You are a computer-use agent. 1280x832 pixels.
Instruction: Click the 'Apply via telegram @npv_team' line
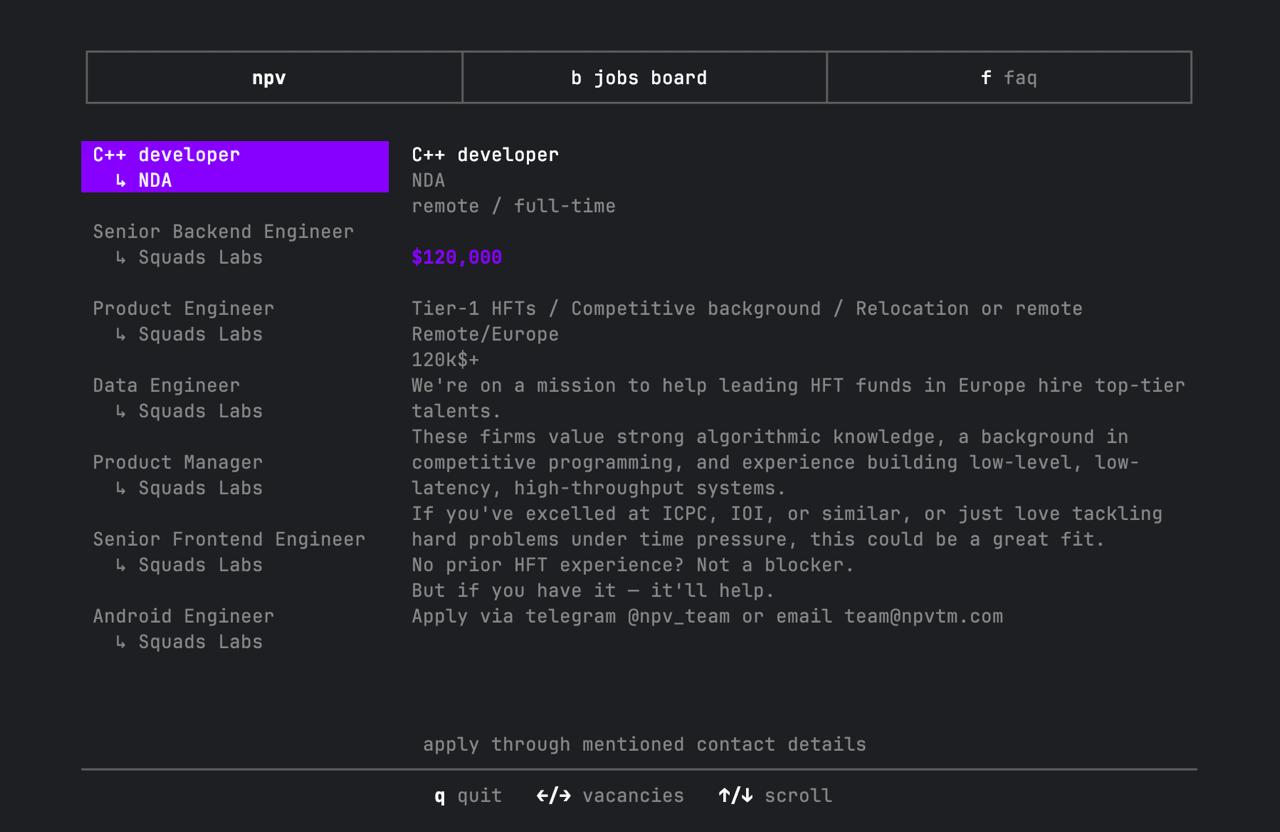[x=707, y=616]
